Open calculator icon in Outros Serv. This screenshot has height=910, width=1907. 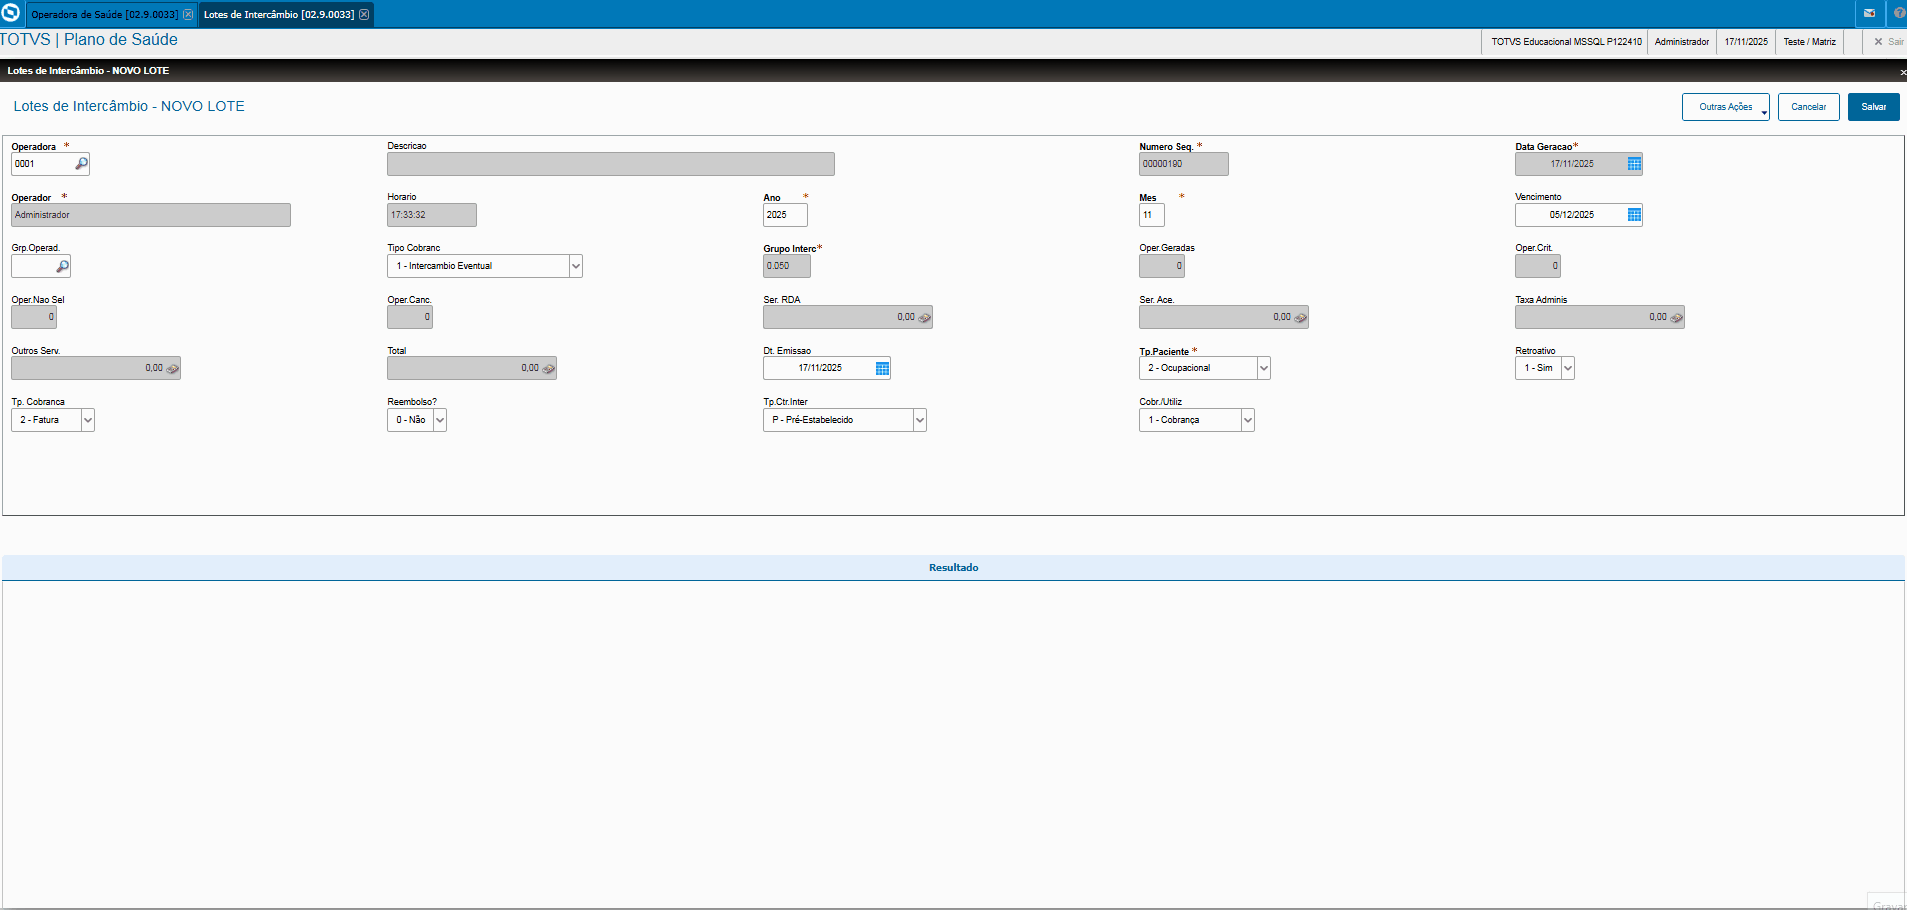[173, 369]
